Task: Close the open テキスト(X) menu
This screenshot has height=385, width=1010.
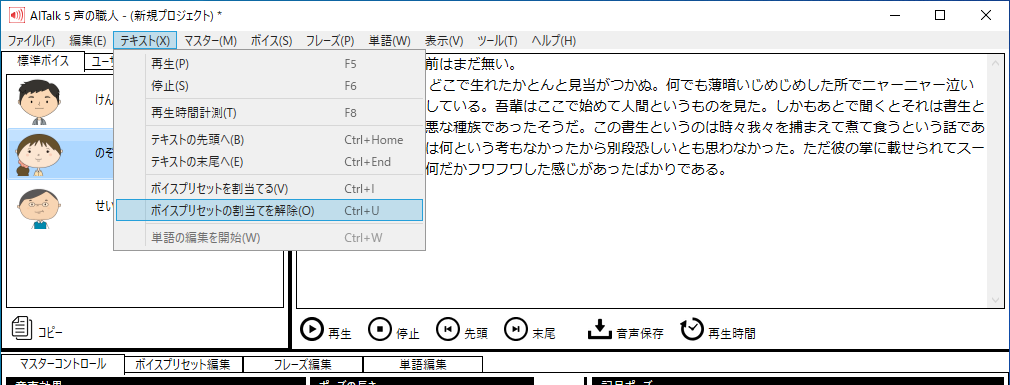Action: (x=145, y=41)
